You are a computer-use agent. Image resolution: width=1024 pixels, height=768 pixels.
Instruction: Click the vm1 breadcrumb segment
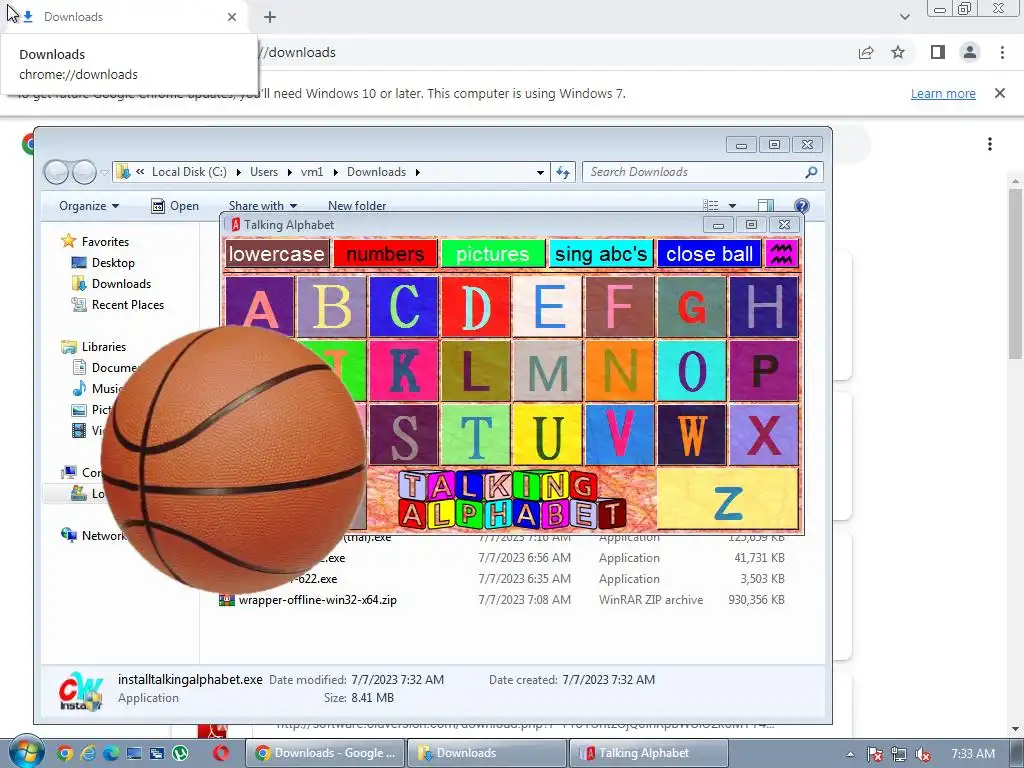312,172
